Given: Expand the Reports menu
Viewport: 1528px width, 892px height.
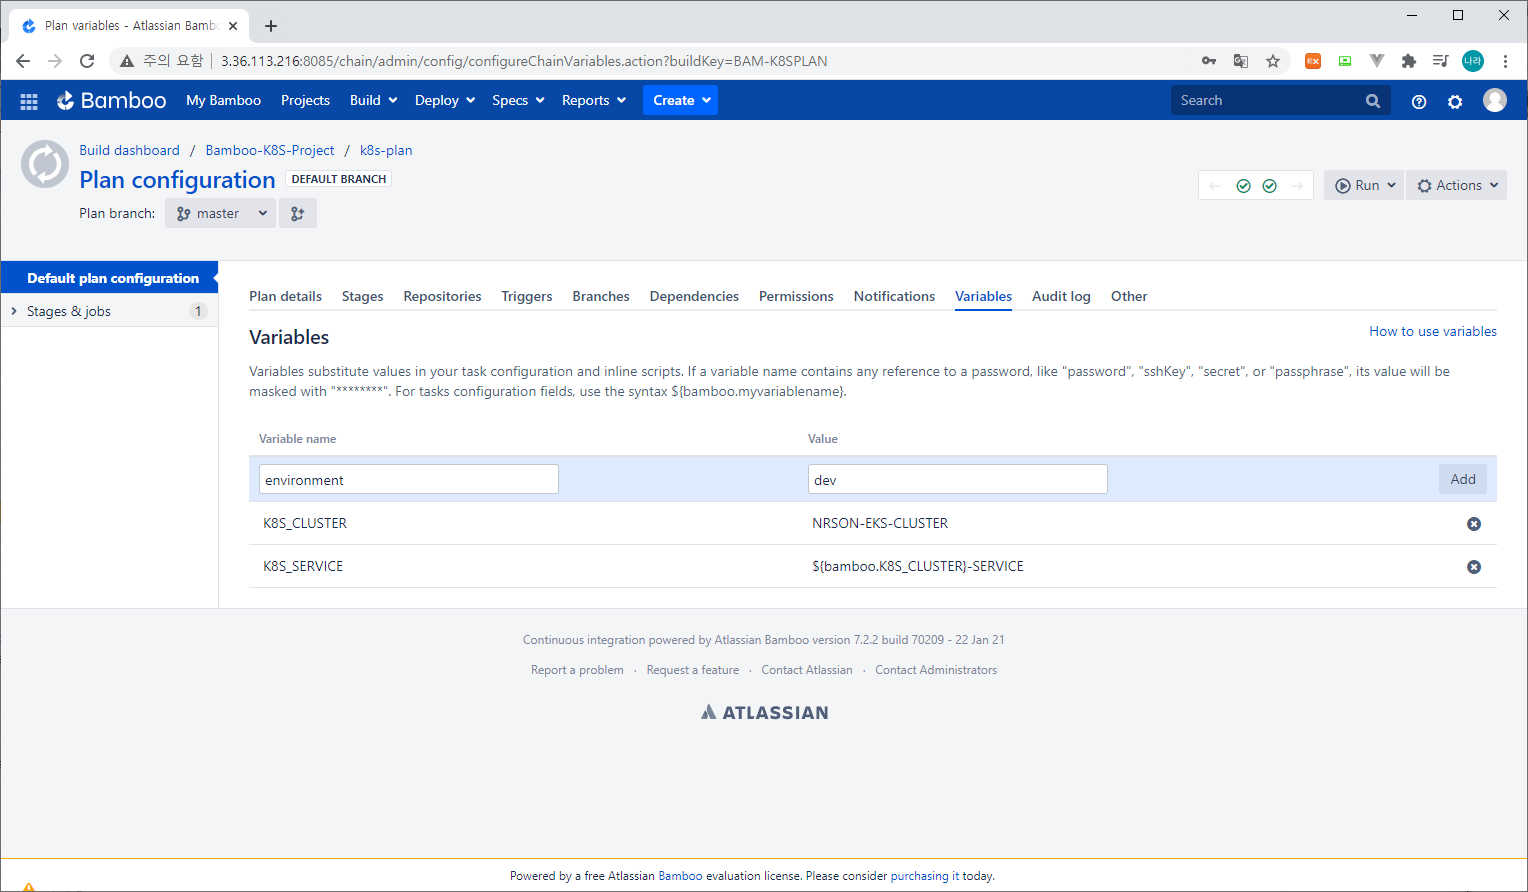Looking at the screenshot, I should (594, 100).
